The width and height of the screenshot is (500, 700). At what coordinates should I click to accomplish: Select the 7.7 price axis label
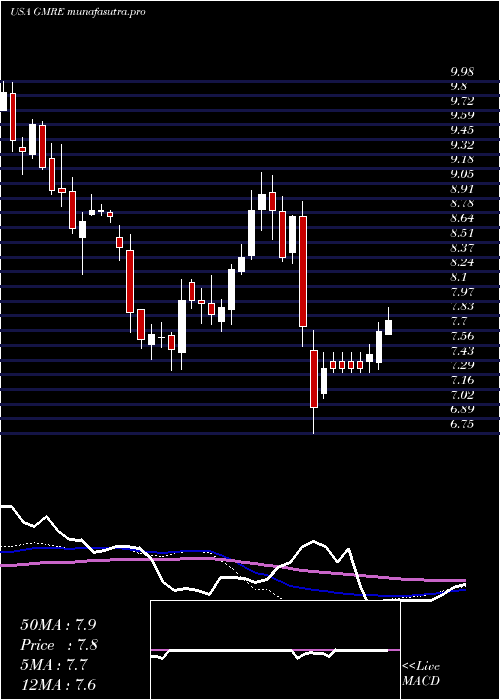click(458, 321)
